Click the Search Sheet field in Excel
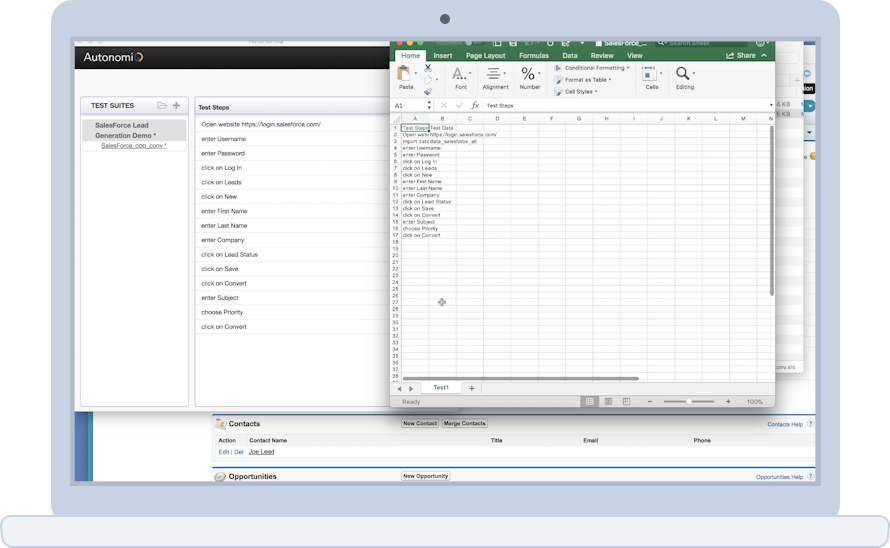 click(702, 43)
